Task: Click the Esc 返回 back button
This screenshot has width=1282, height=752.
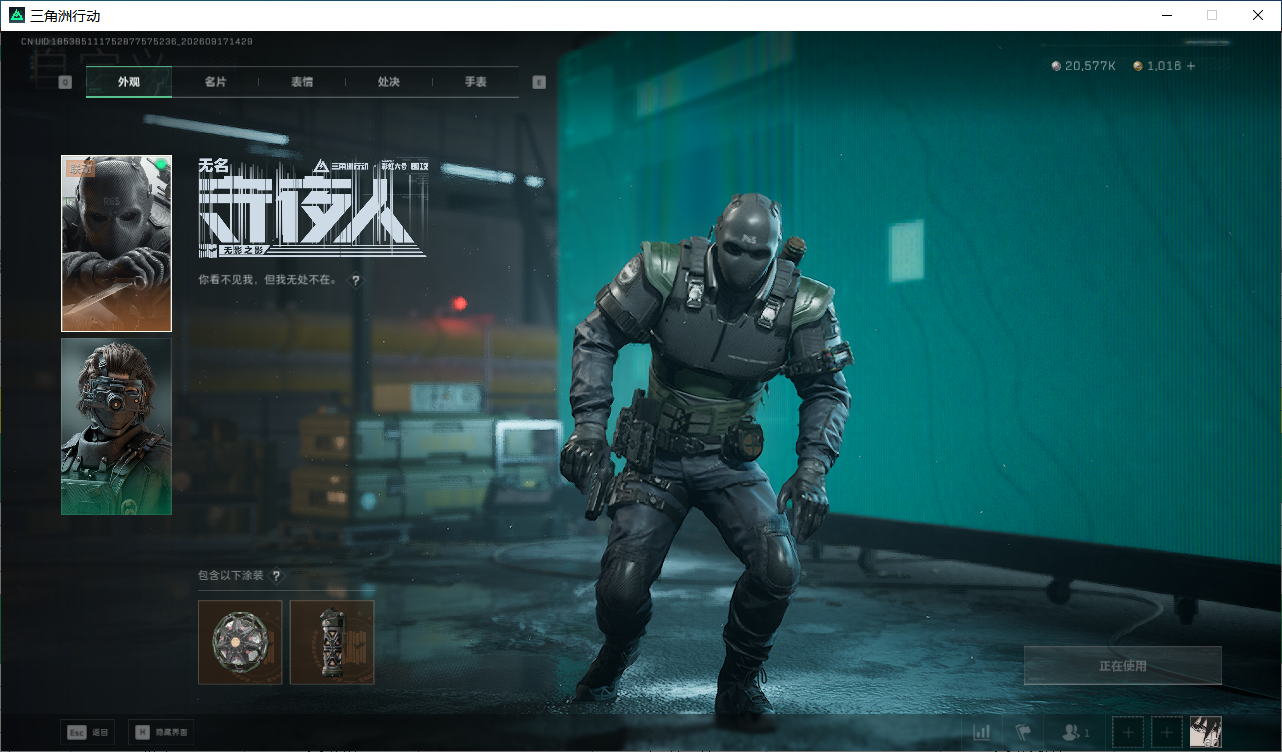Action: [88, 732]
